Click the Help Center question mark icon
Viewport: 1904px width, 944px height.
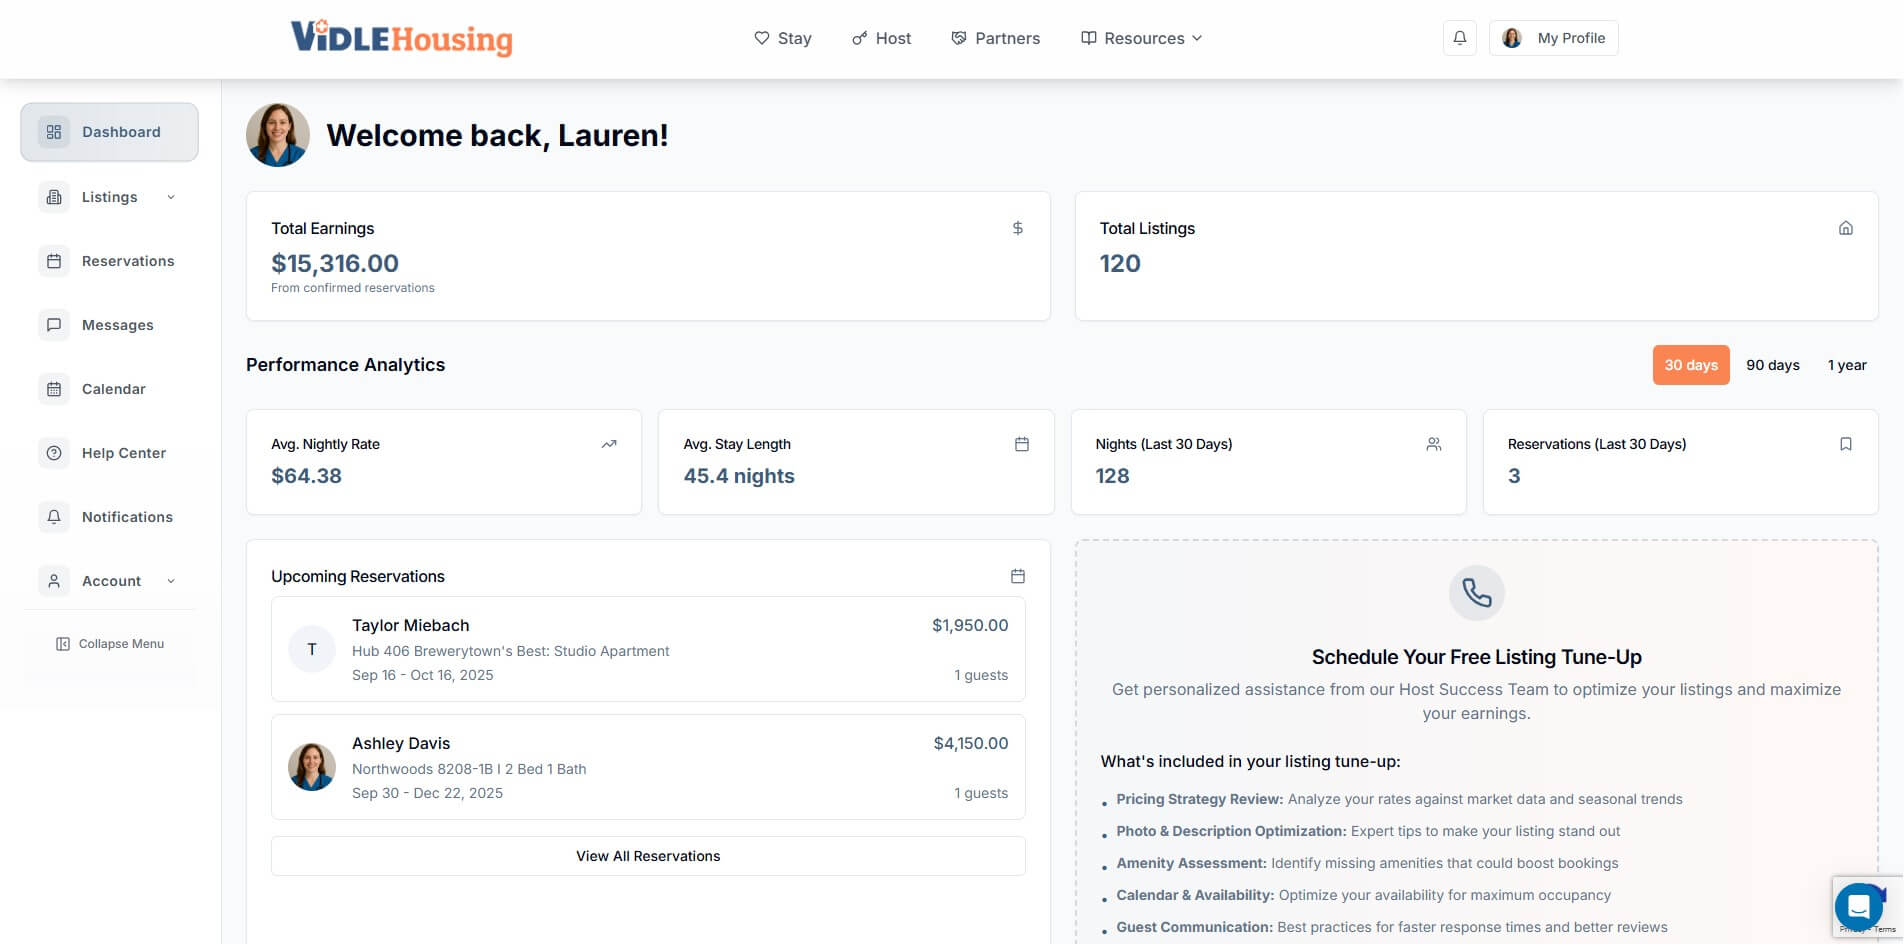[54, 453]
